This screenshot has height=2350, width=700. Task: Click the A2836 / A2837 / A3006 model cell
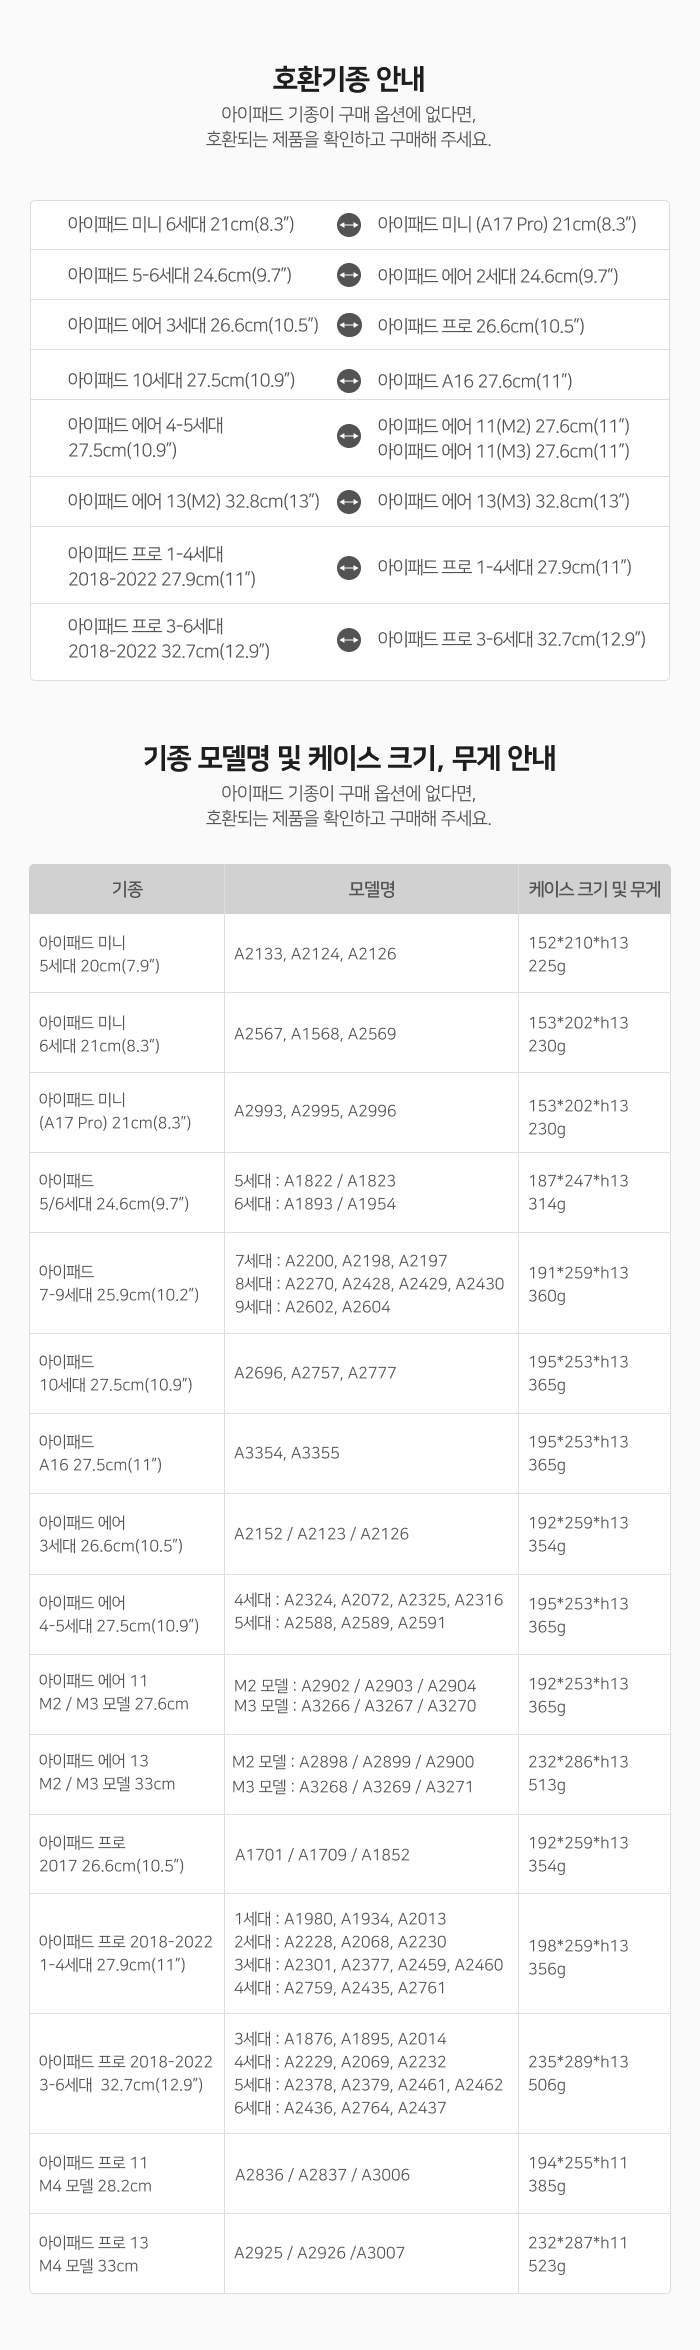(x=322, y=2174)
